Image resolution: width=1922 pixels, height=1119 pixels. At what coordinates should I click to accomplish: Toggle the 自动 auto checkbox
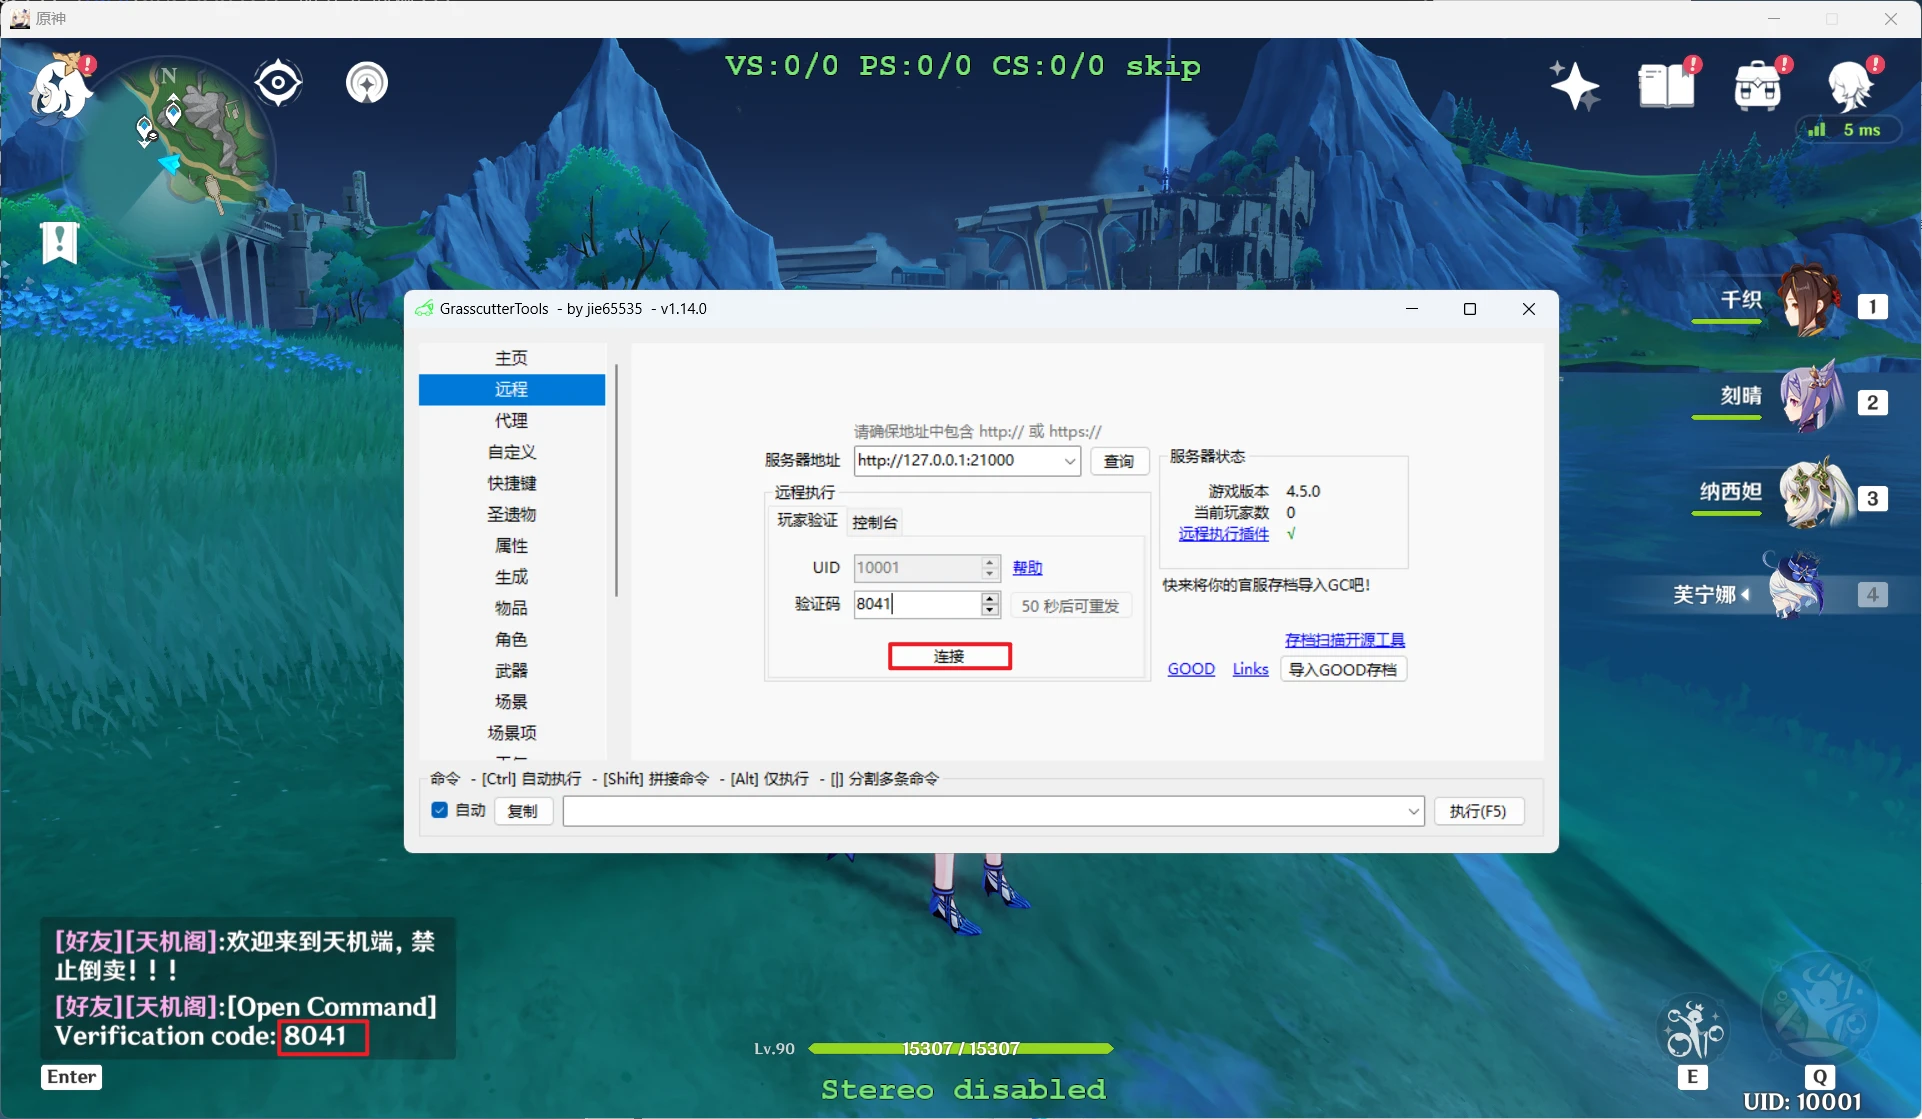coord(439,810)
